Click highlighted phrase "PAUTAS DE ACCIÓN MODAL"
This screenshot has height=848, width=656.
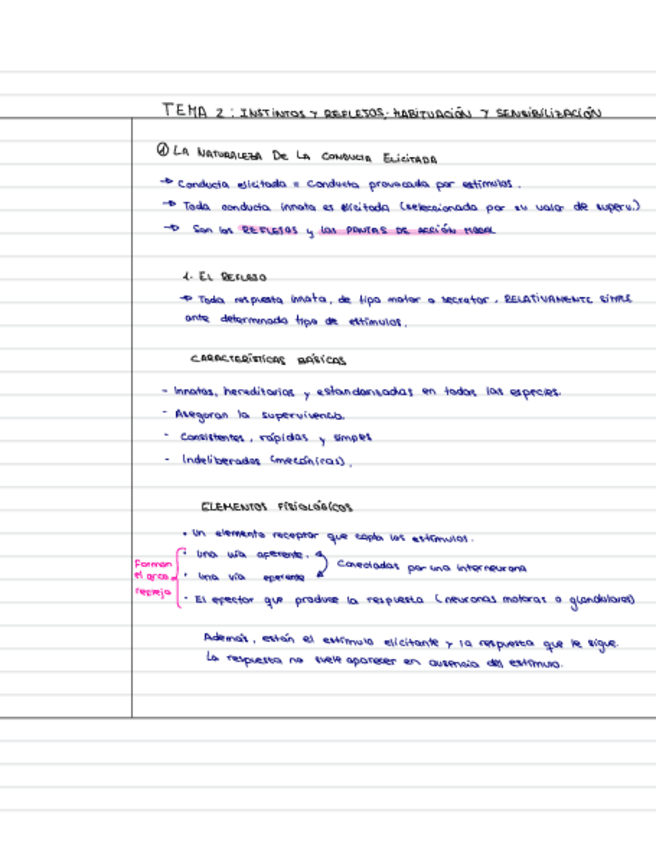click(x=408, y=230)
